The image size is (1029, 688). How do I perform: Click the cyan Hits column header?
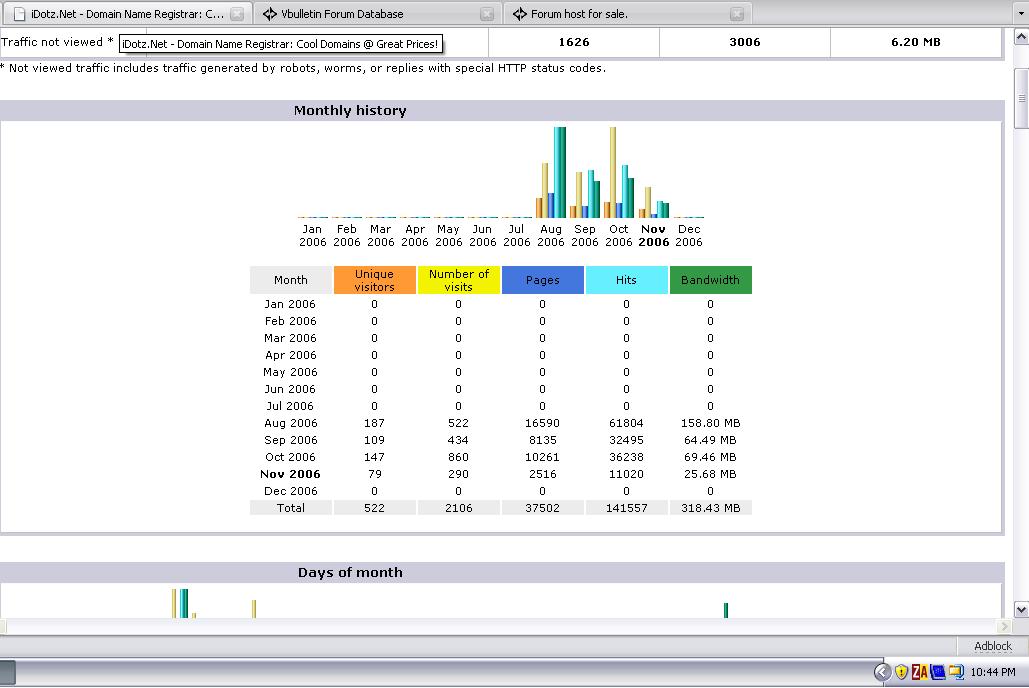(x=626, y=280)
